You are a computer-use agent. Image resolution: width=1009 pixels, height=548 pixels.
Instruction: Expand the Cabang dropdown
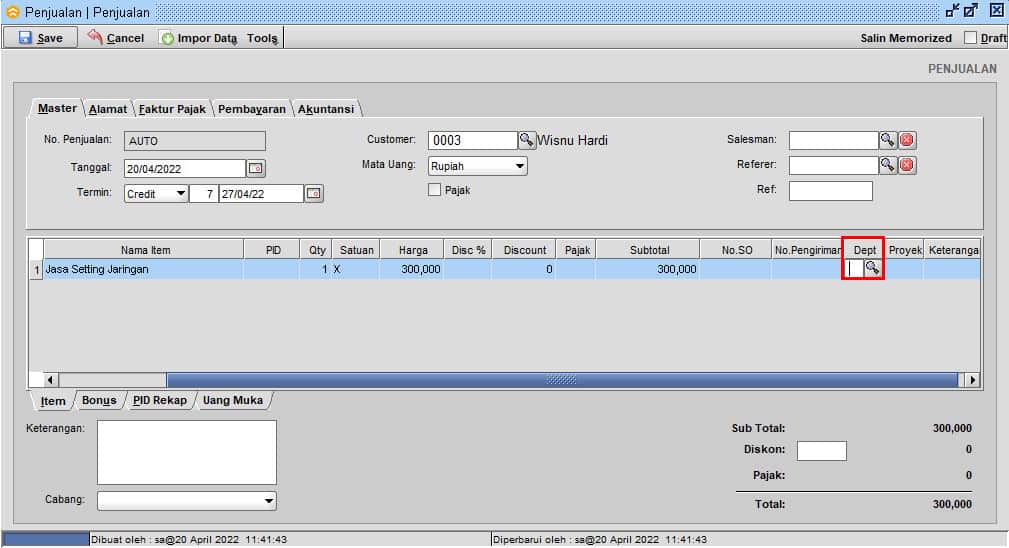pyautogui.click(x=268, y=501)
